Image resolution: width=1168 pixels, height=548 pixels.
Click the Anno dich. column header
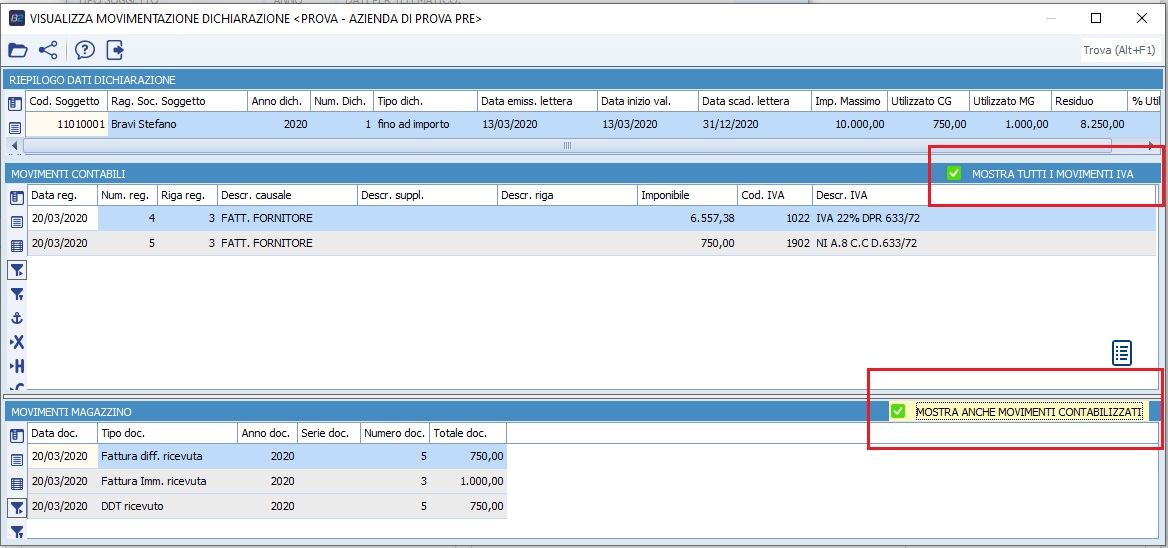(x=278, y=101)
